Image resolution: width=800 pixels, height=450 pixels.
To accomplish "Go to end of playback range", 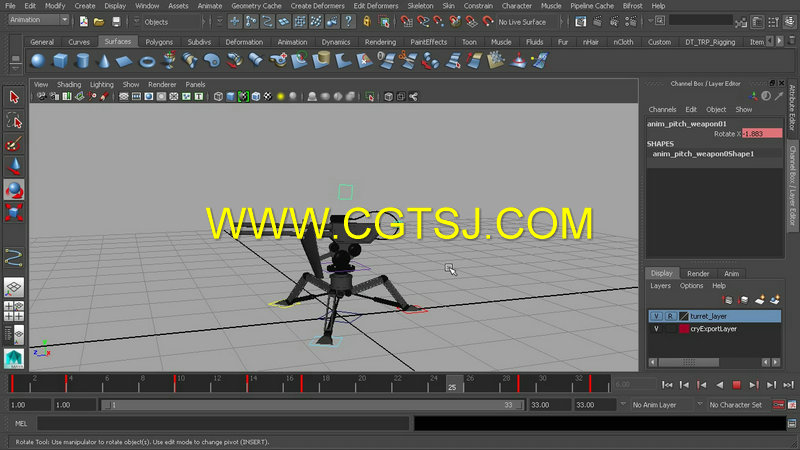I will pyautogui.click(x=789, y=385).
